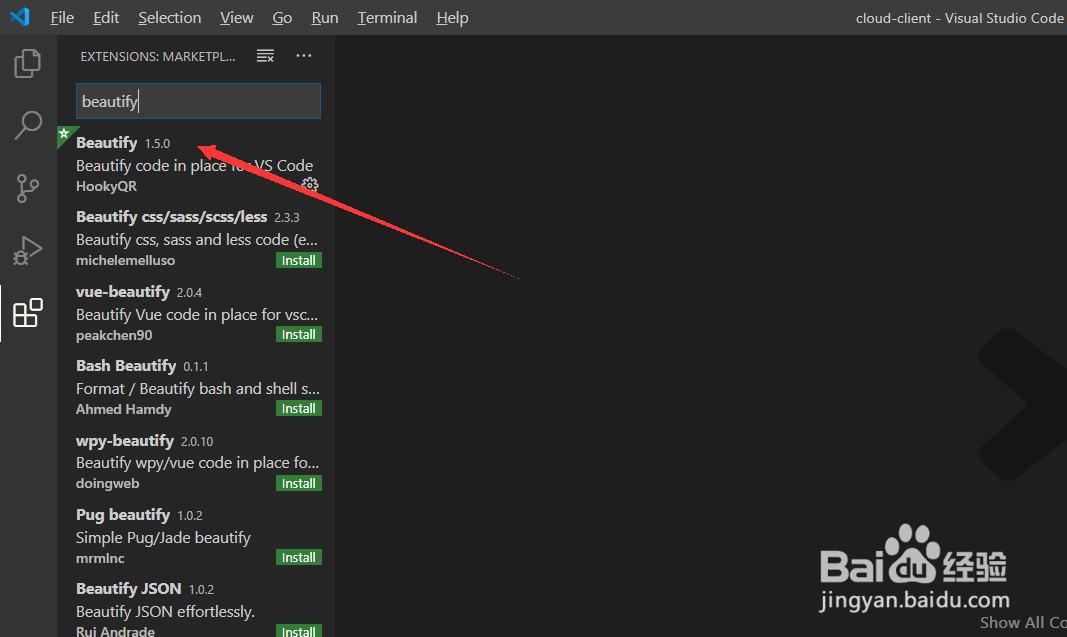Open the File menu
This screenshot has height=637, width=1067.
click(62, 18)
